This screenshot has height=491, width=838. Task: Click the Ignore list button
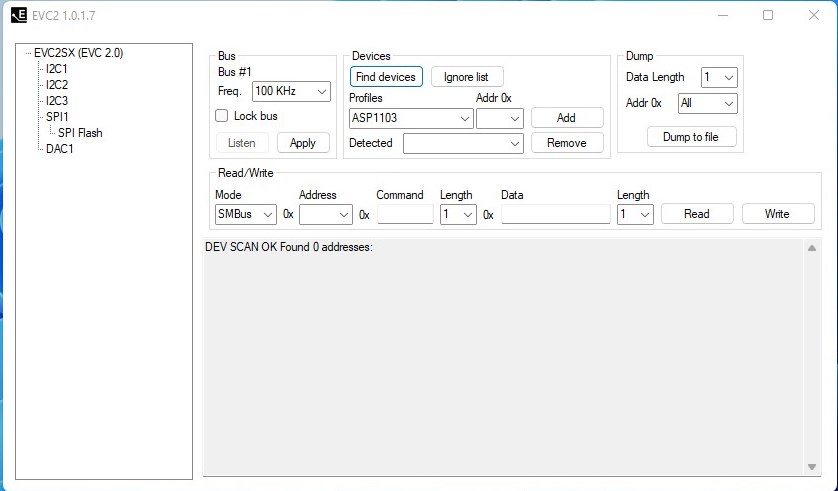pyautogui.click(x=467, y=77)
